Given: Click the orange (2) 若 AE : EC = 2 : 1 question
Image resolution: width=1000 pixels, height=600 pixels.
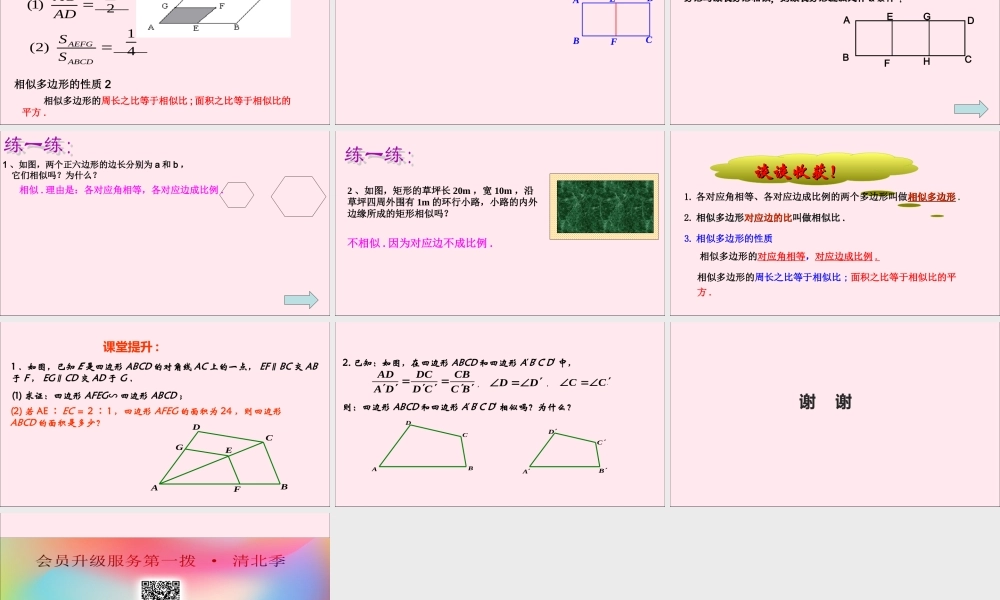Looking at the screenshot, I should tap(145, 417).
